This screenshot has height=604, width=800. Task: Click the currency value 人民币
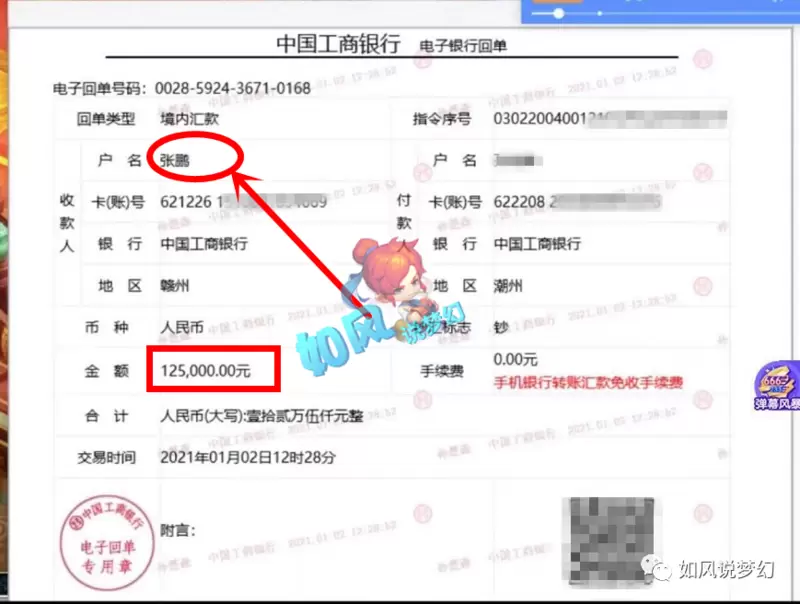182,327
